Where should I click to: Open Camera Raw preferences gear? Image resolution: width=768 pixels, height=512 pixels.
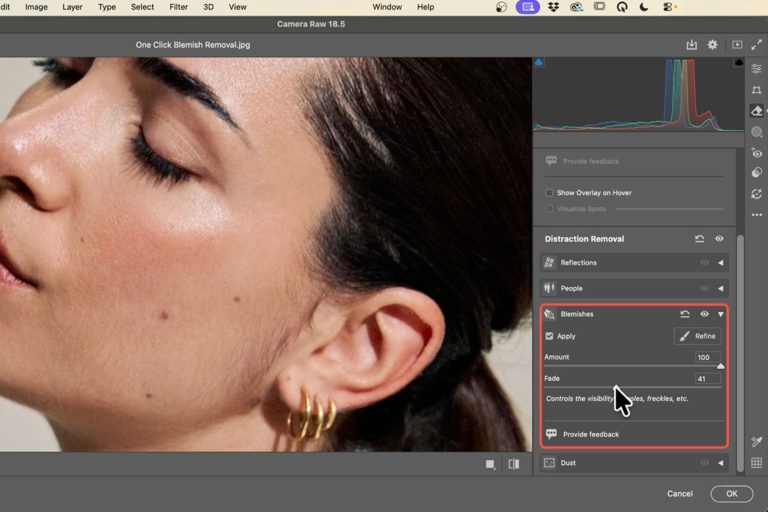[x=713, y=45]
